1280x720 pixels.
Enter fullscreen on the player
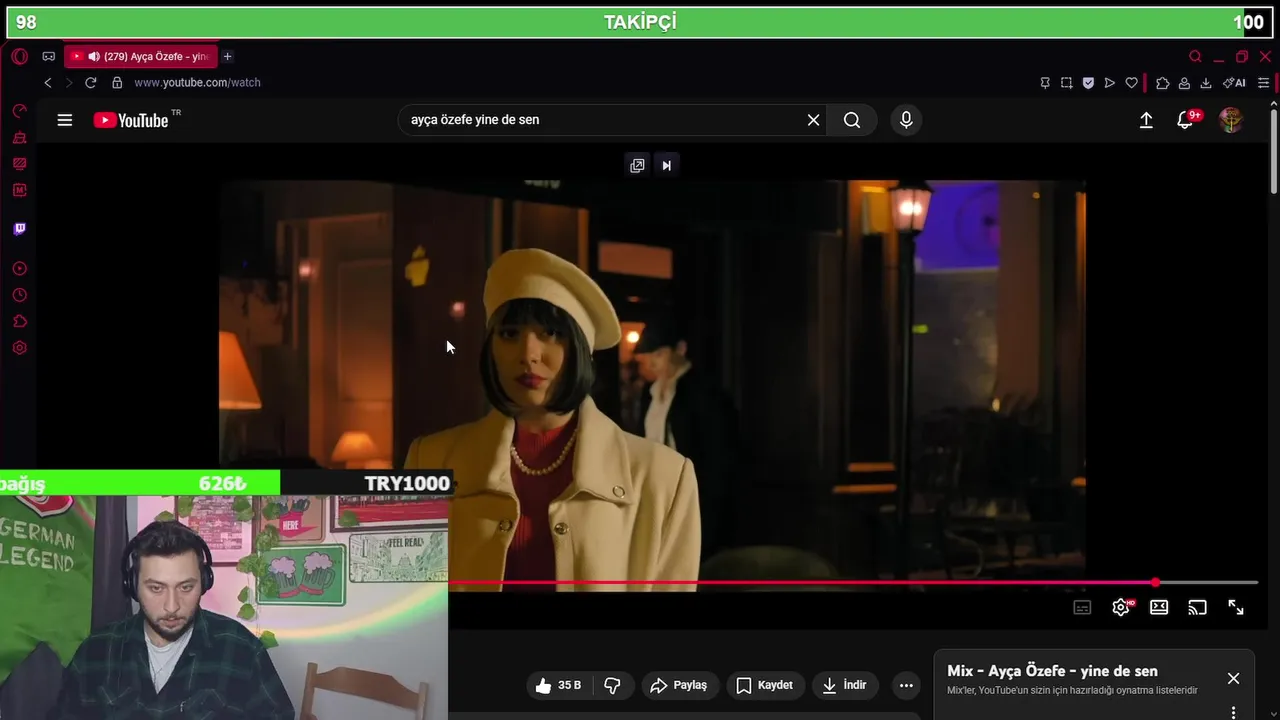pyautogui.click(x=1236, y=607)
